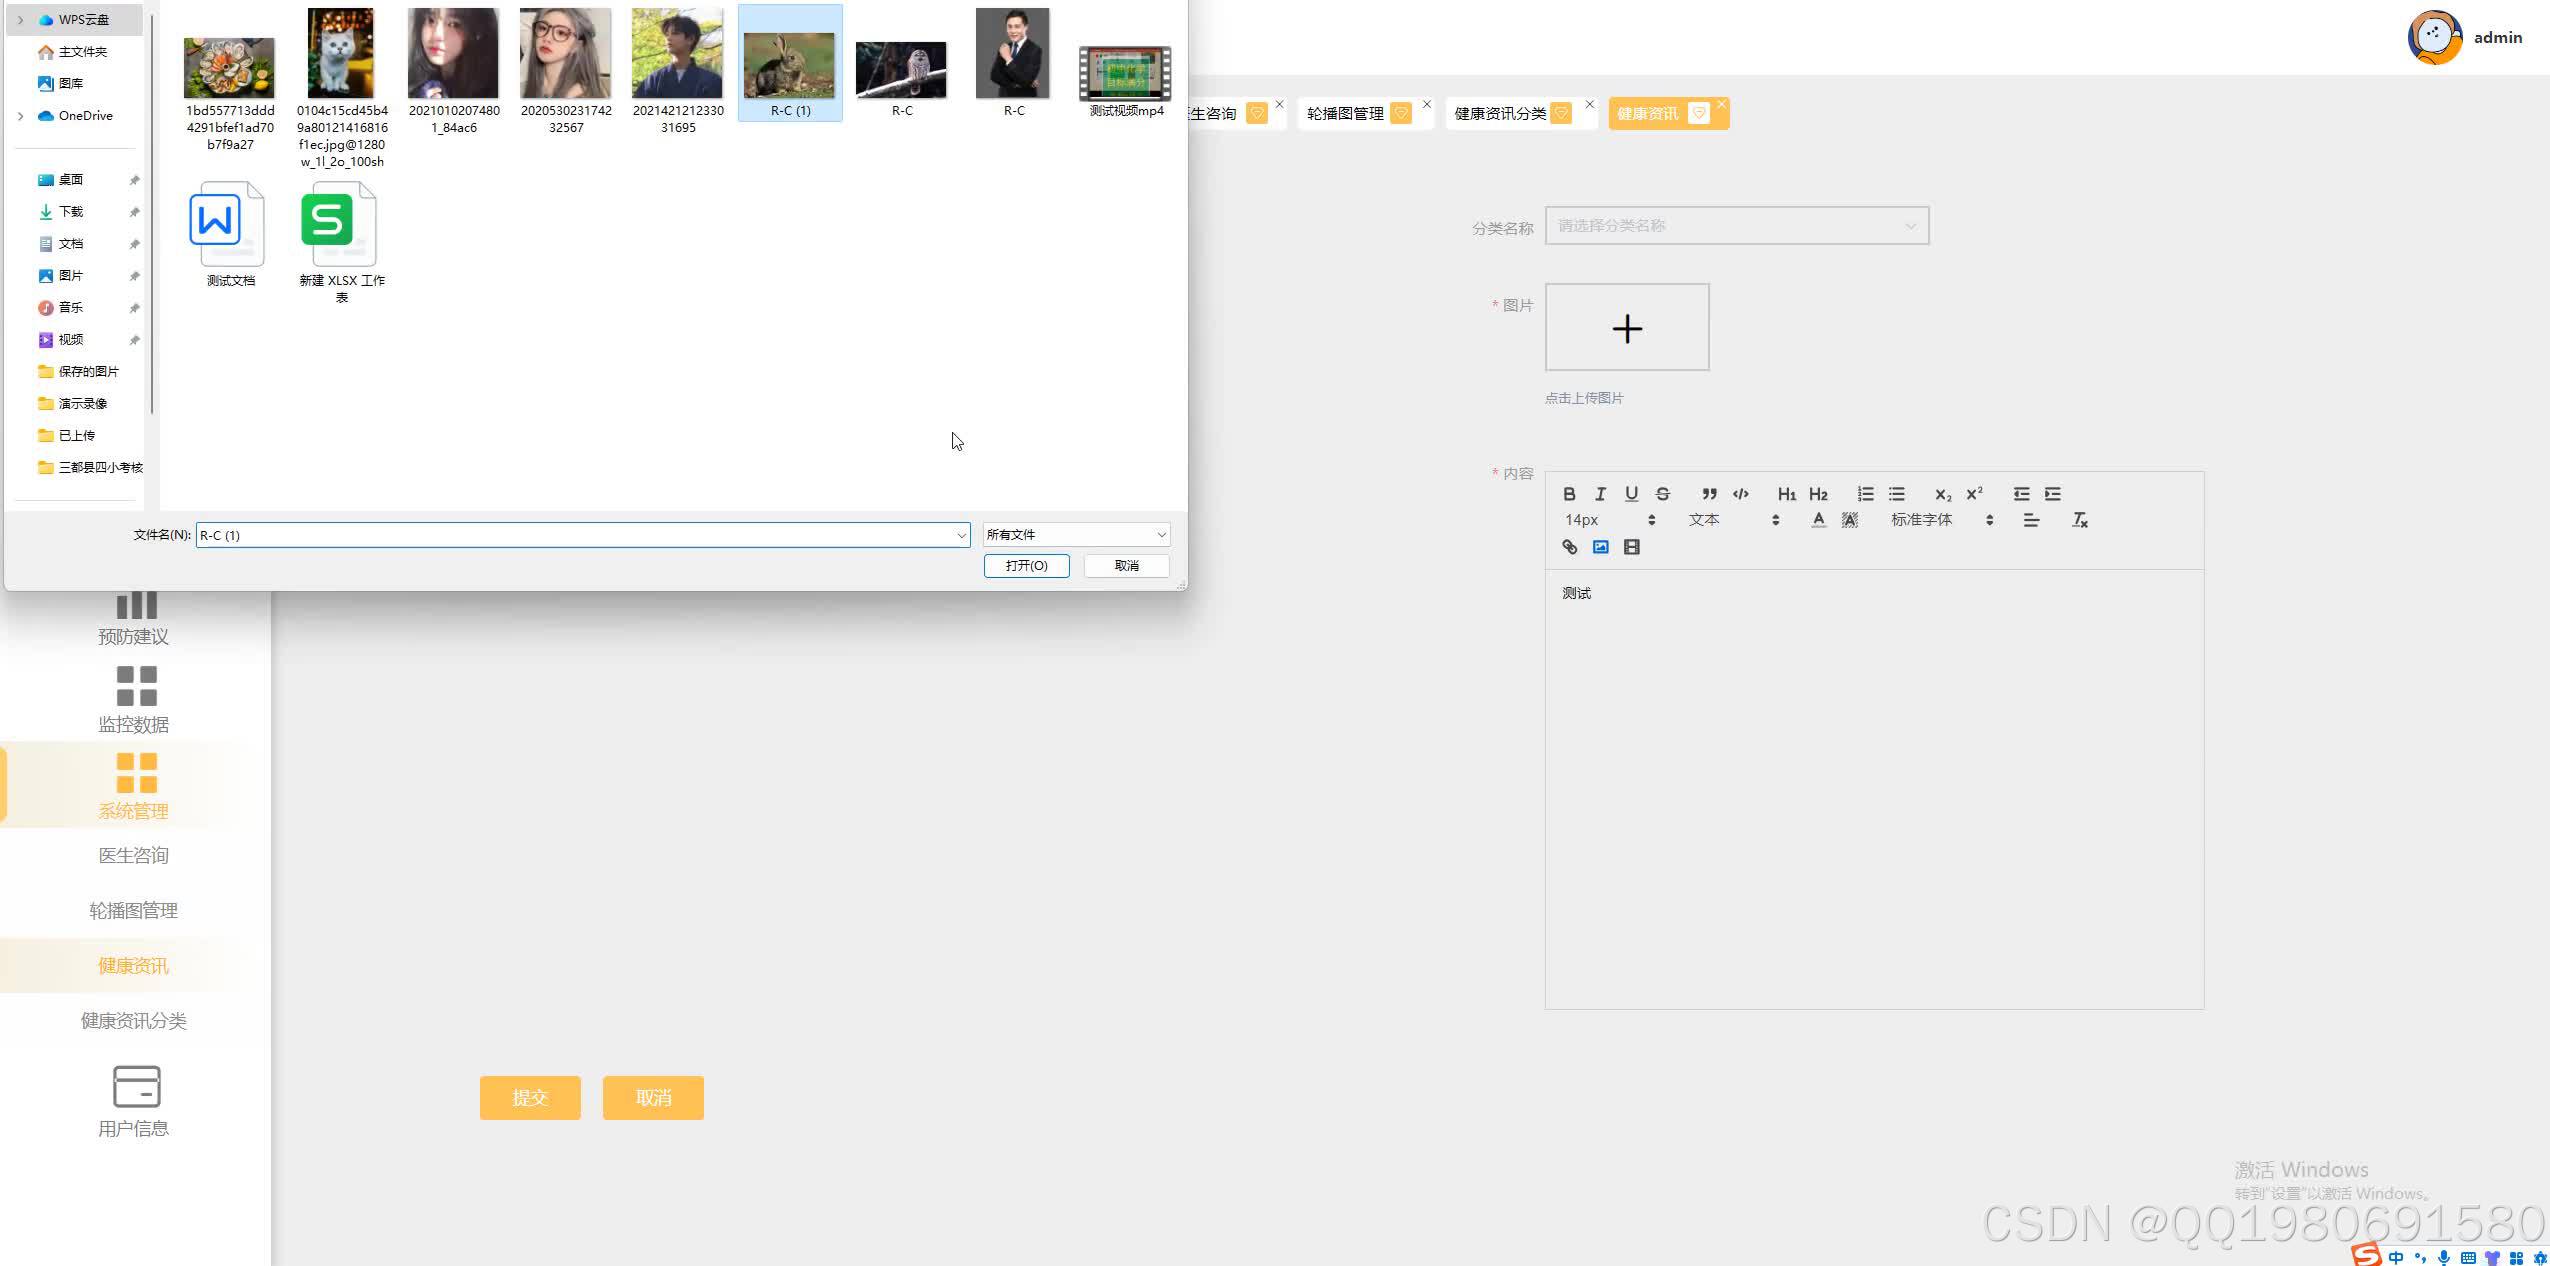The height and width of the screenshot is (1266, 2550).
Task: Open 健康资讯分类 in the sidebar menu
Action: click(133, 1021)
